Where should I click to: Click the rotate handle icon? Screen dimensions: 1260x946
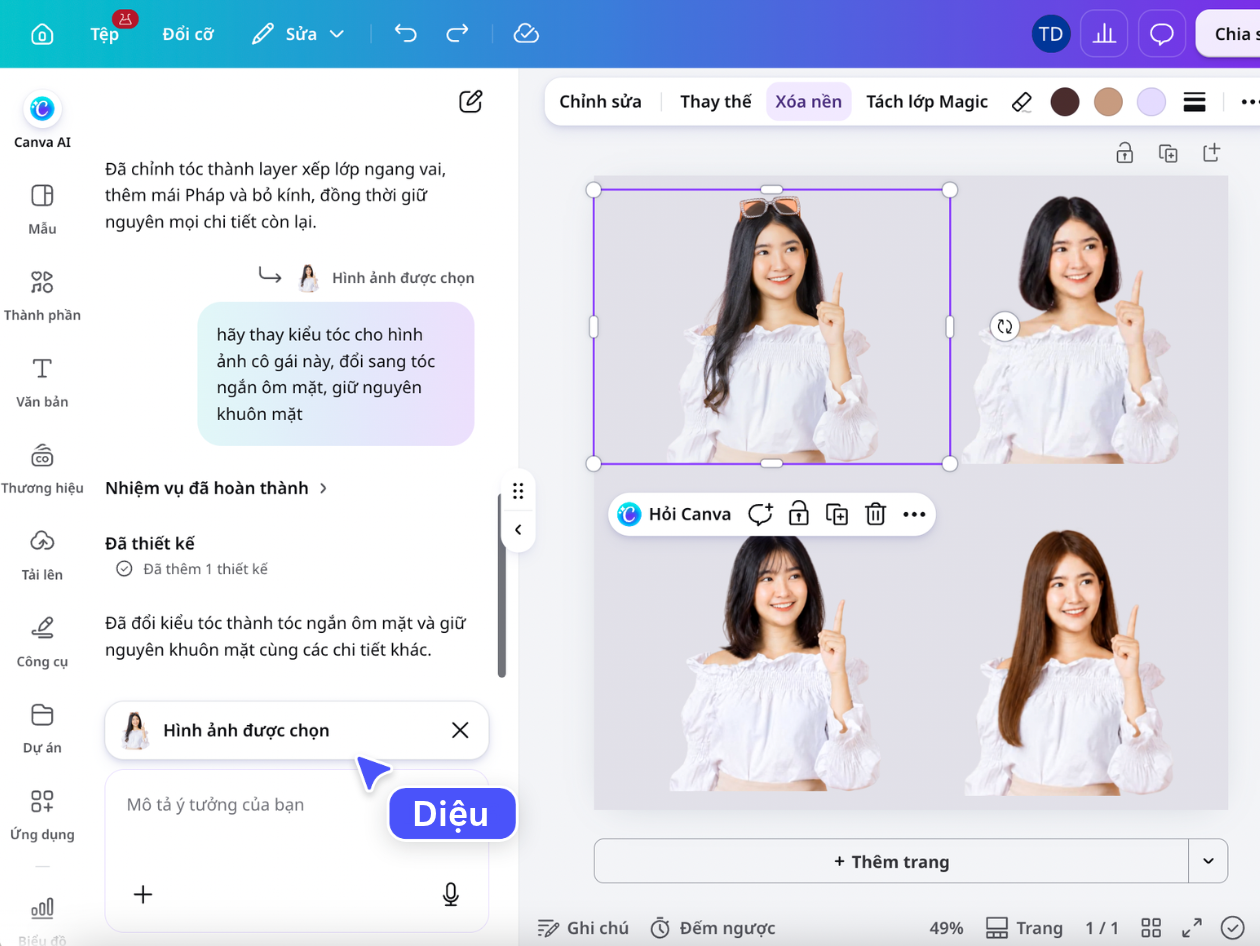pos(1005,326)
